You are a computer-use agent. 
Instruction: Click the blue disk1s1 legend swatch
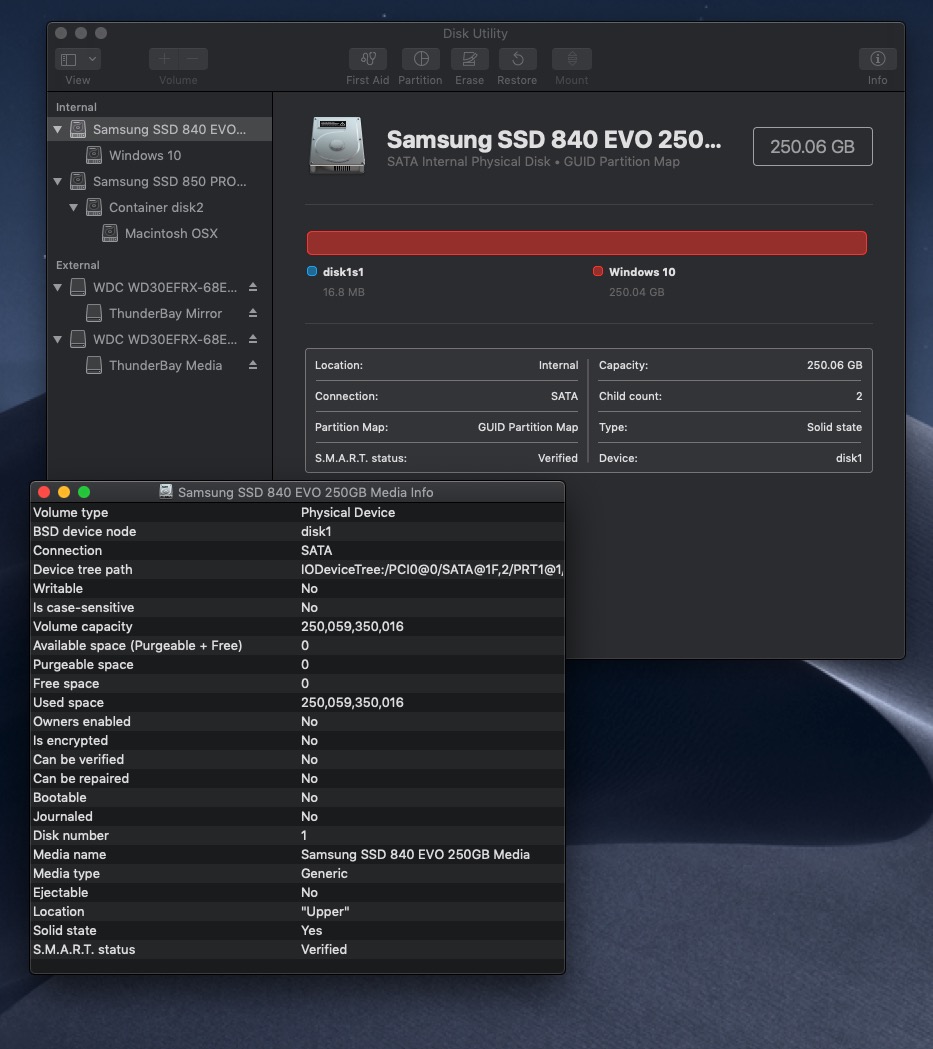point(312,272)
